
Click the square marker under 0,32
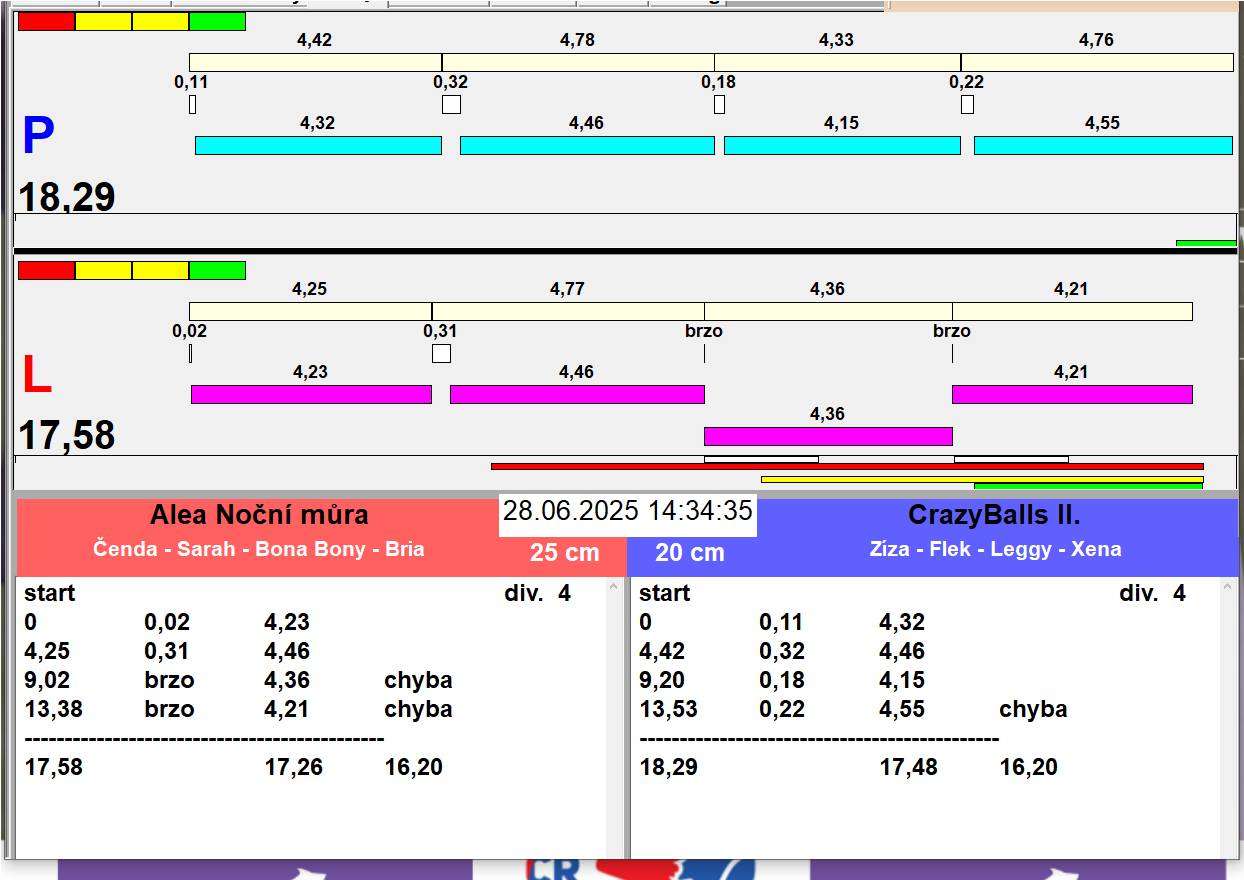coord(451,104)
